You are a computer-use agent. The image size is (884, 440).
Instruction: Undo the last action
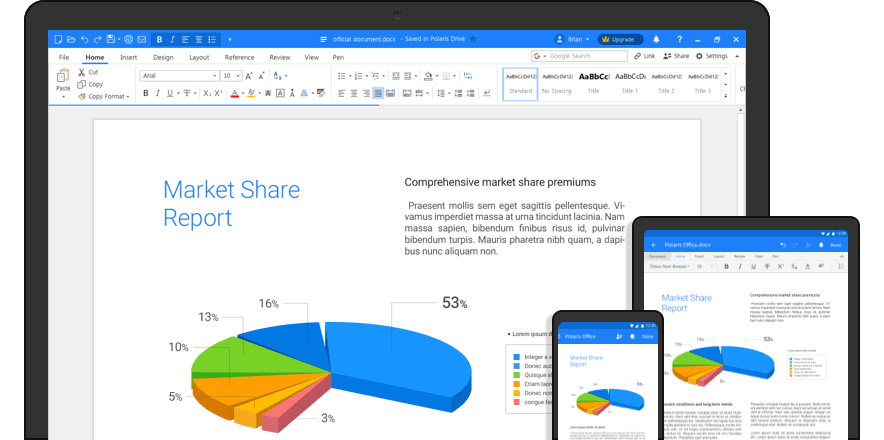85,39
